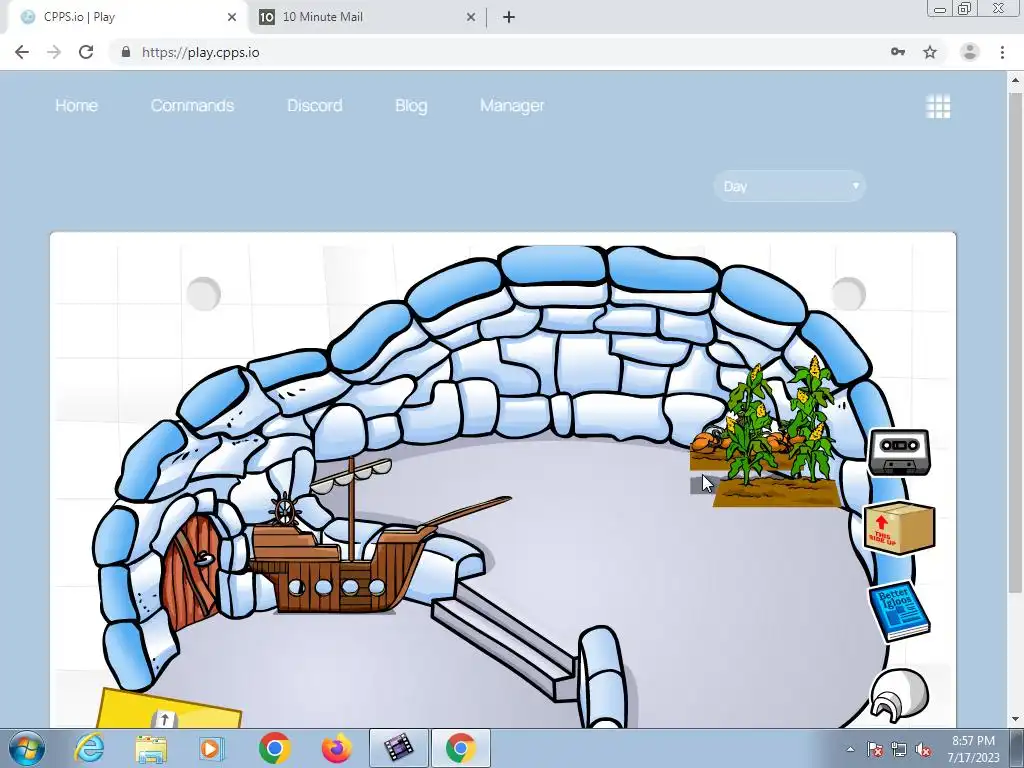Open the taskbar clock and date
This screenshot has height=768, width=1024.
[973, 749]
